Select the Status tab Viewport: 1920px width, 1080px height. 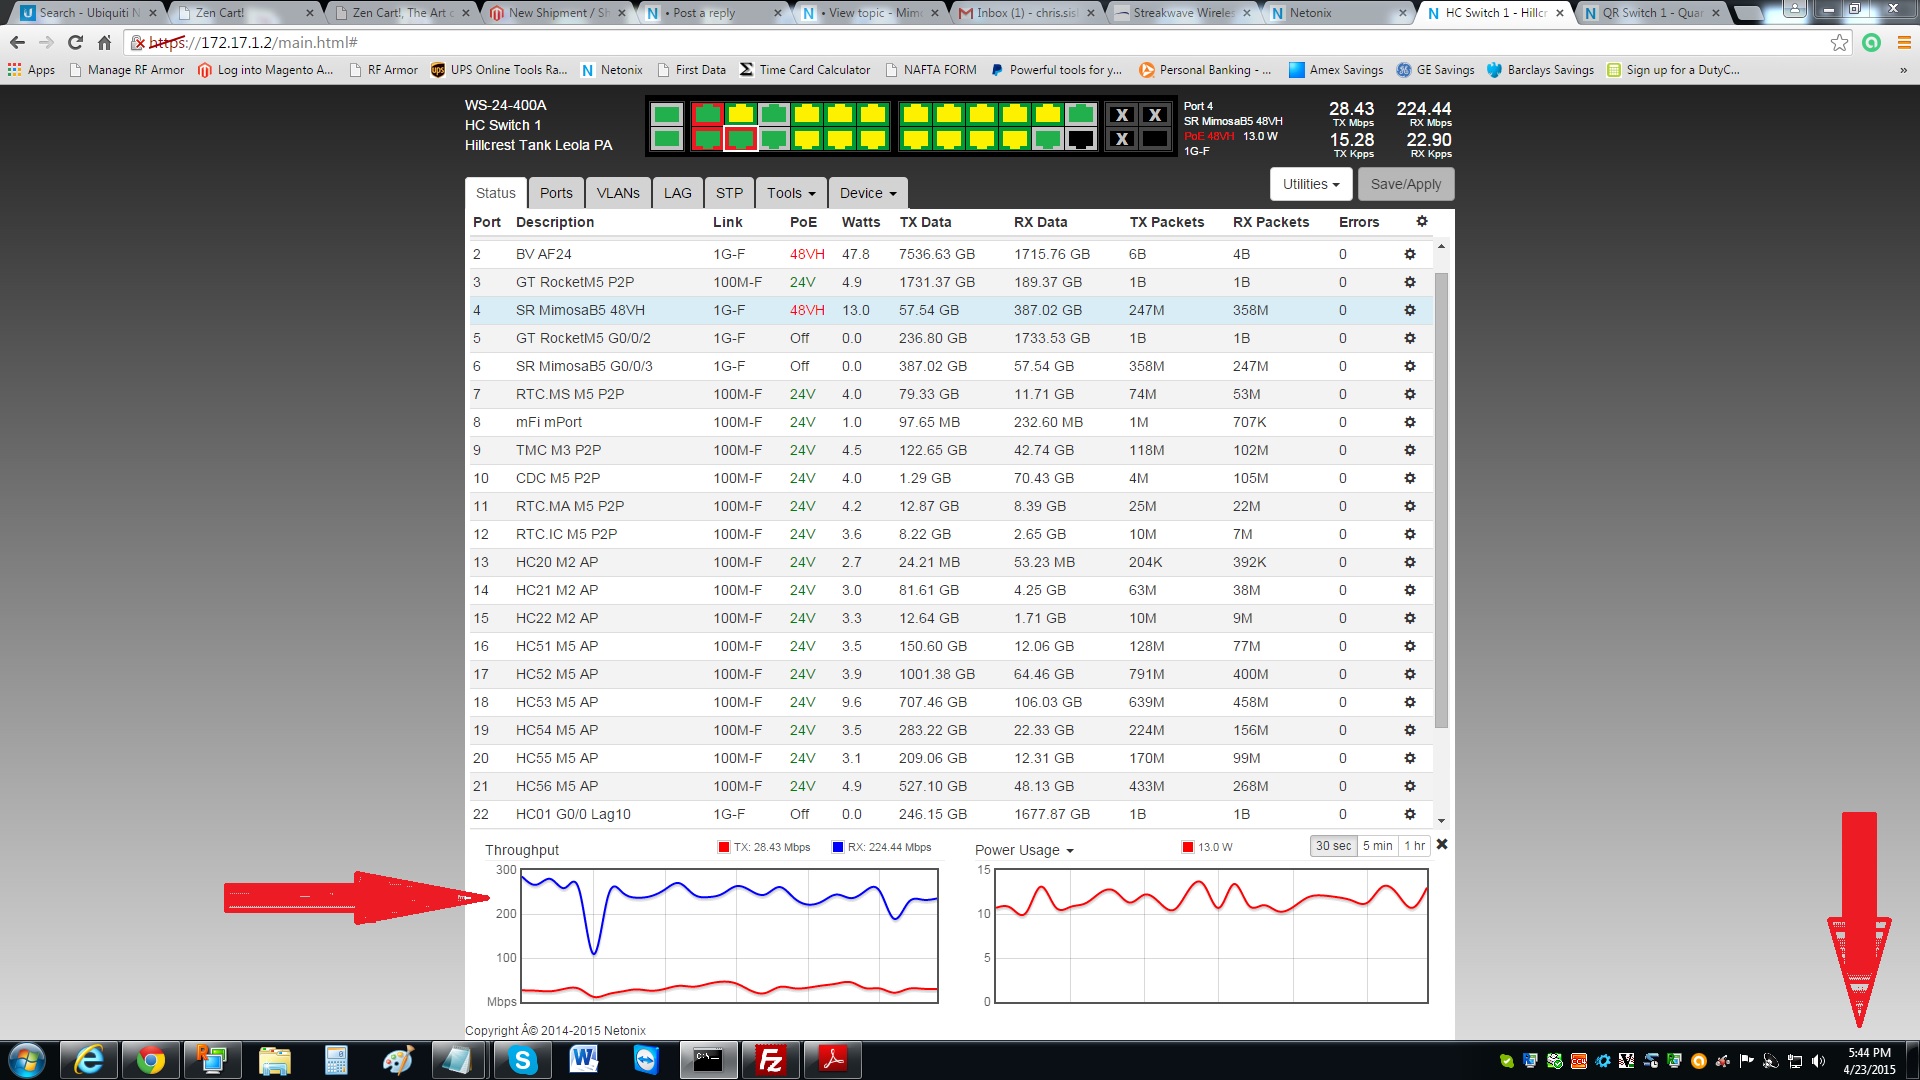pos(496,193)
